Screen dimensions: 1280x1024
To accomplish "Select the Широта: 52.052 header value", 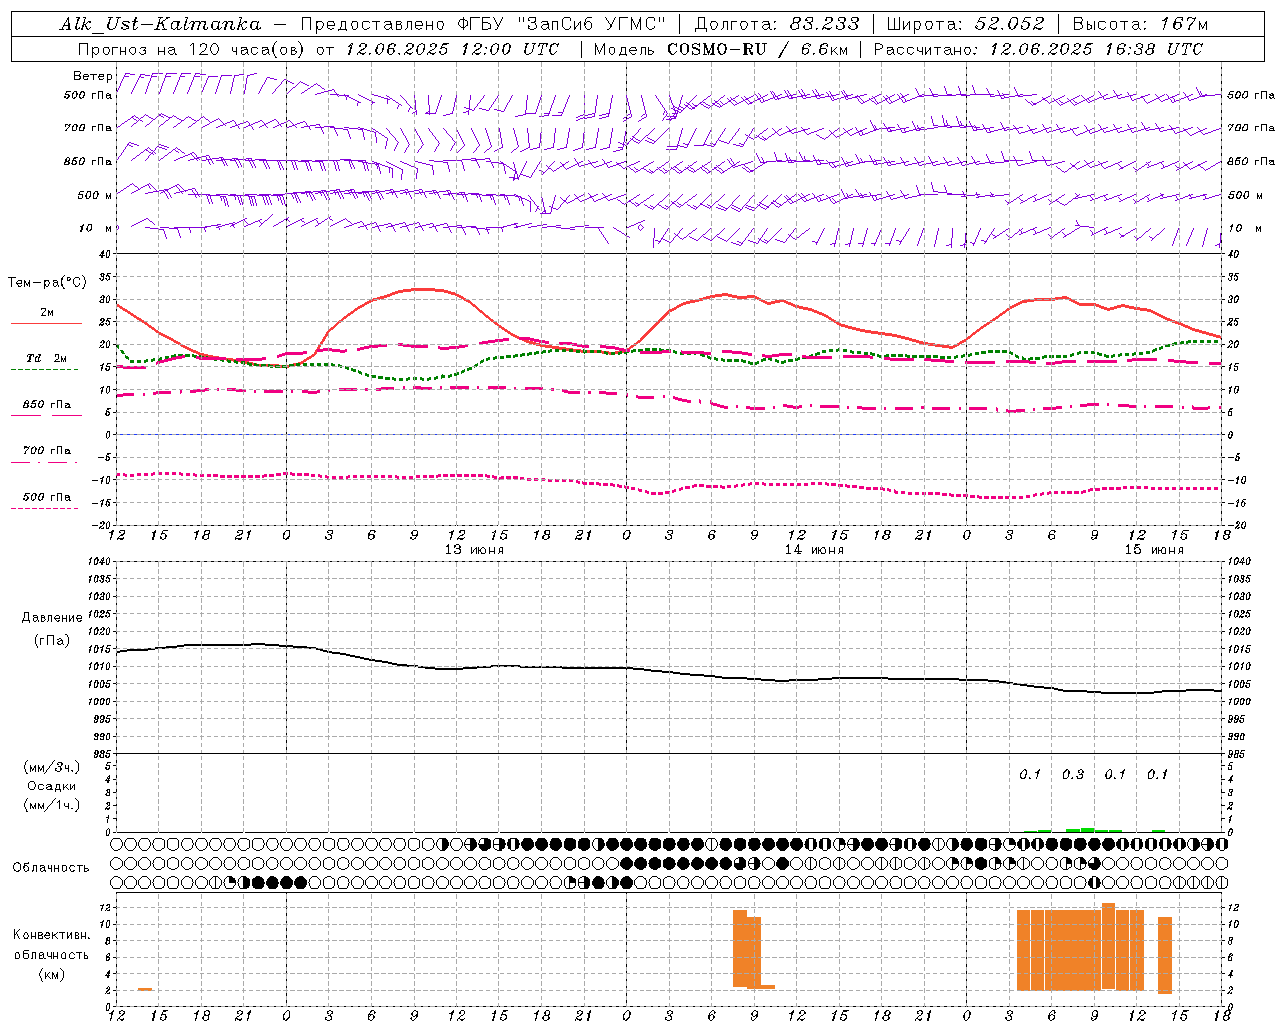I will [966, 24].
